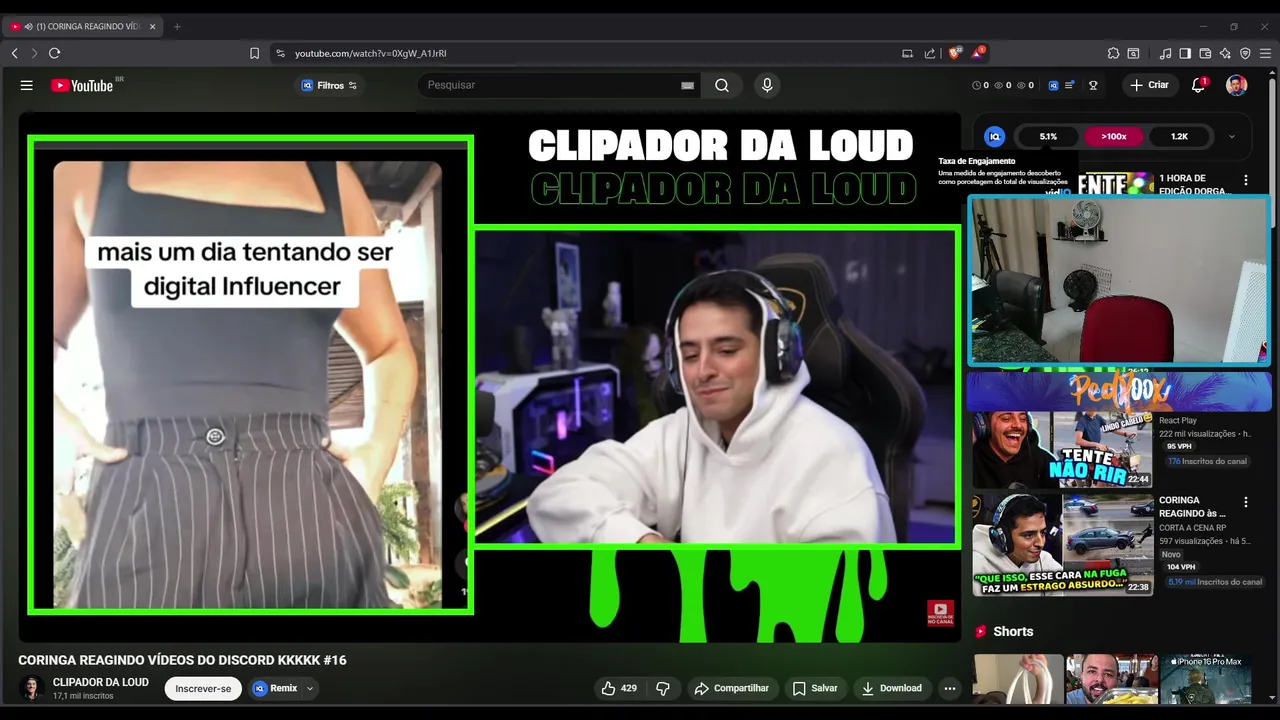This screenshot has width=1280, height=720.
Task: Open the account avatar menu
Action: click(x=1237, y=85)
